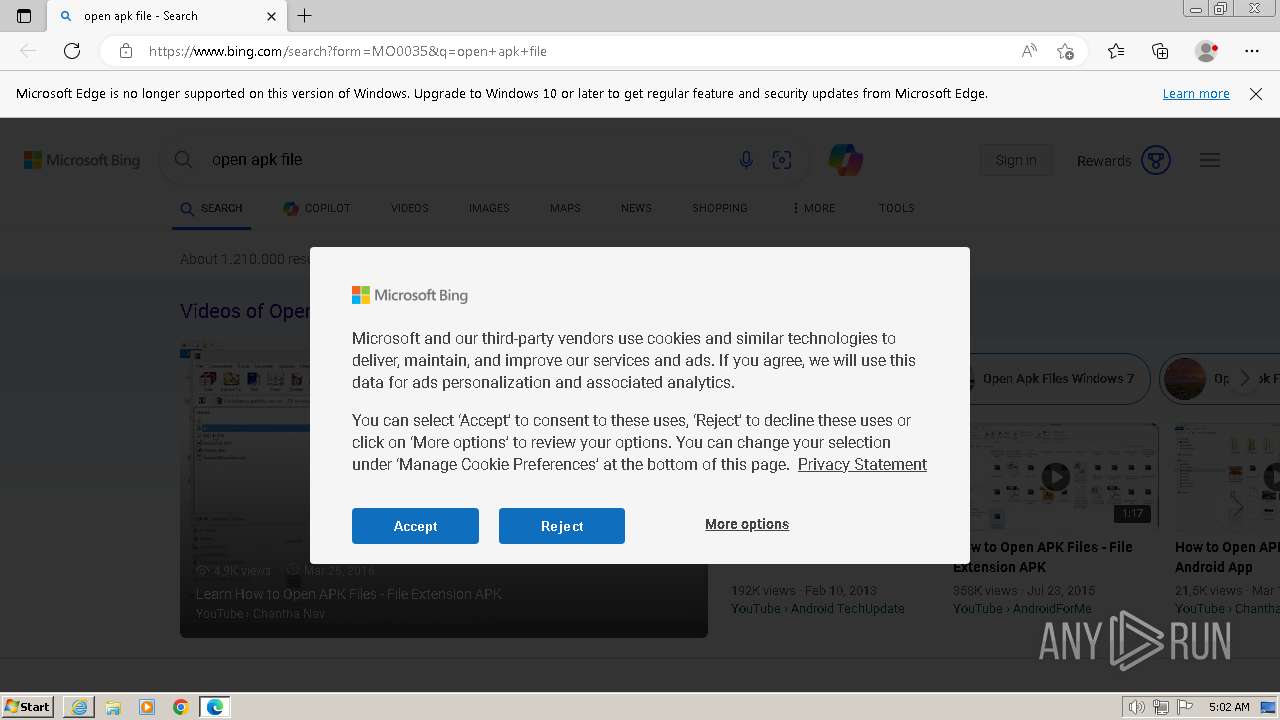Switch to the IMAGES tab
Viewport: 1280px width, 720px height.
click(489, 208)
